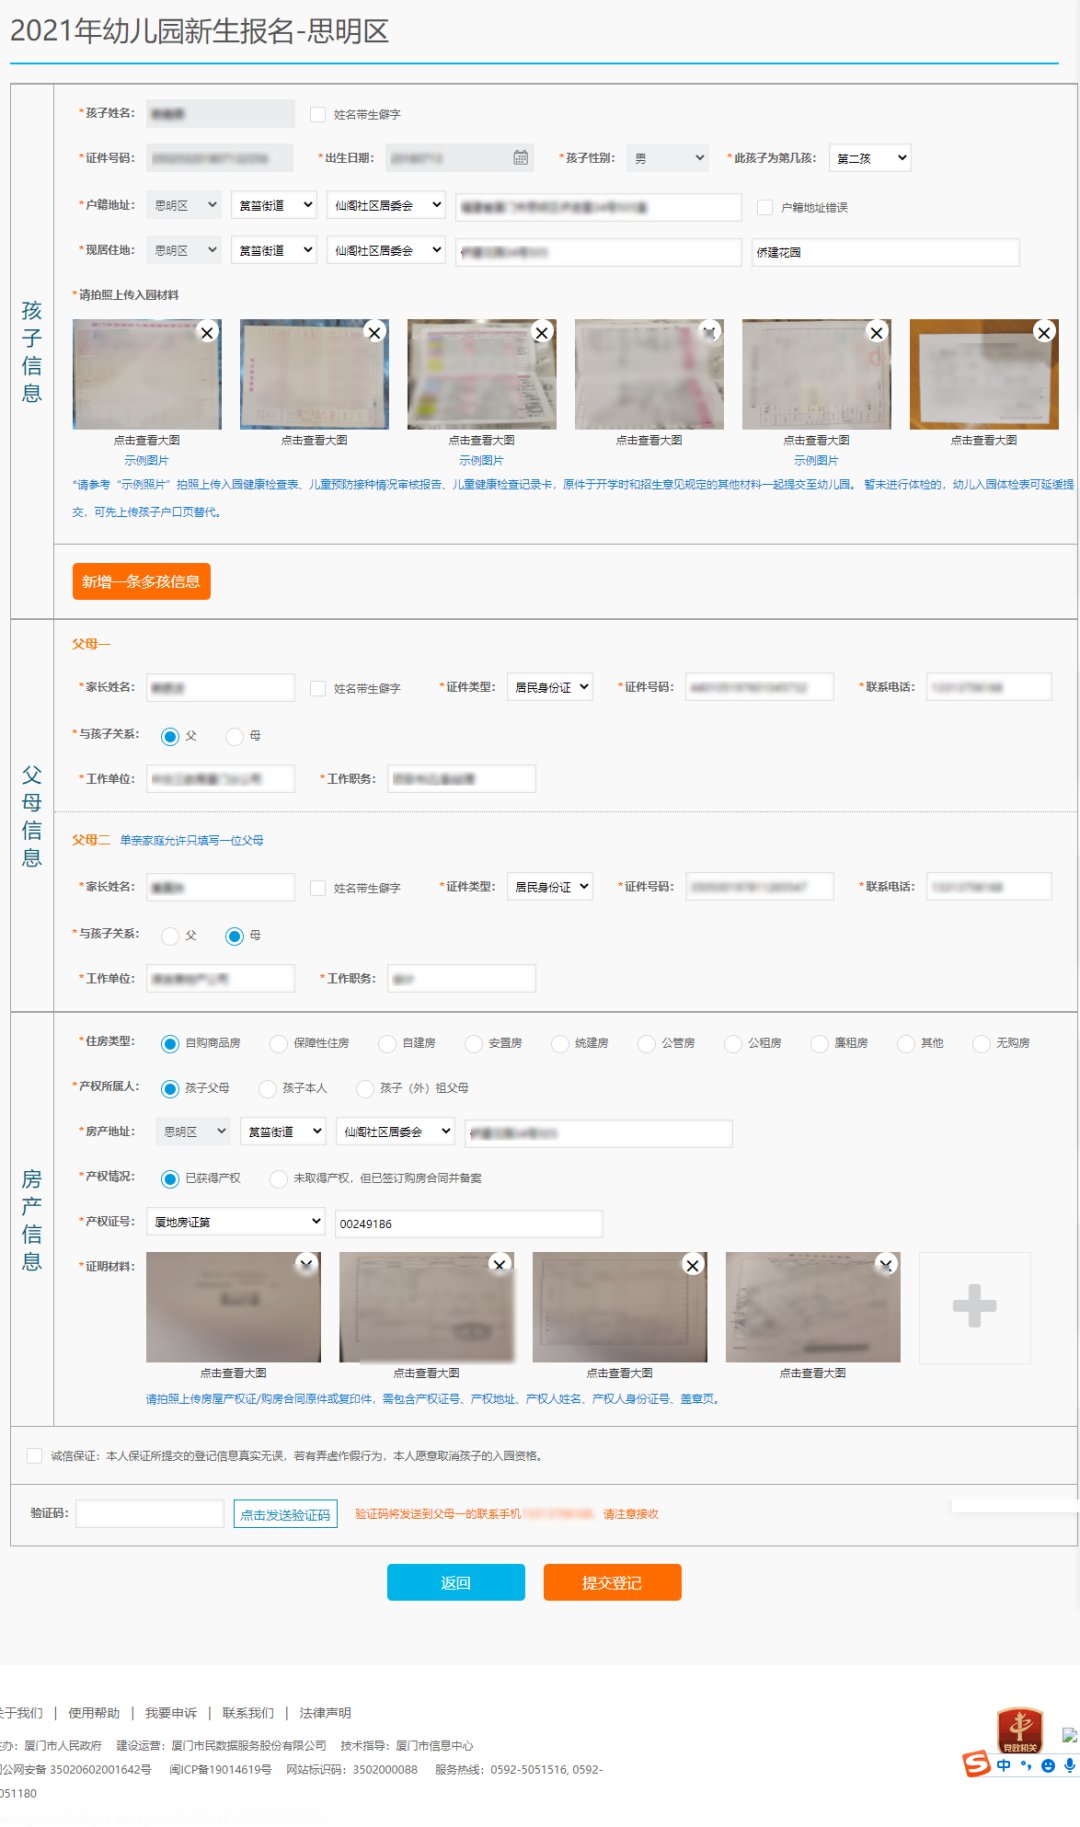Viewport: 1080px width, 1827px height.
Task: Click the address field containing 侨建花园
Action: [886, 252]
